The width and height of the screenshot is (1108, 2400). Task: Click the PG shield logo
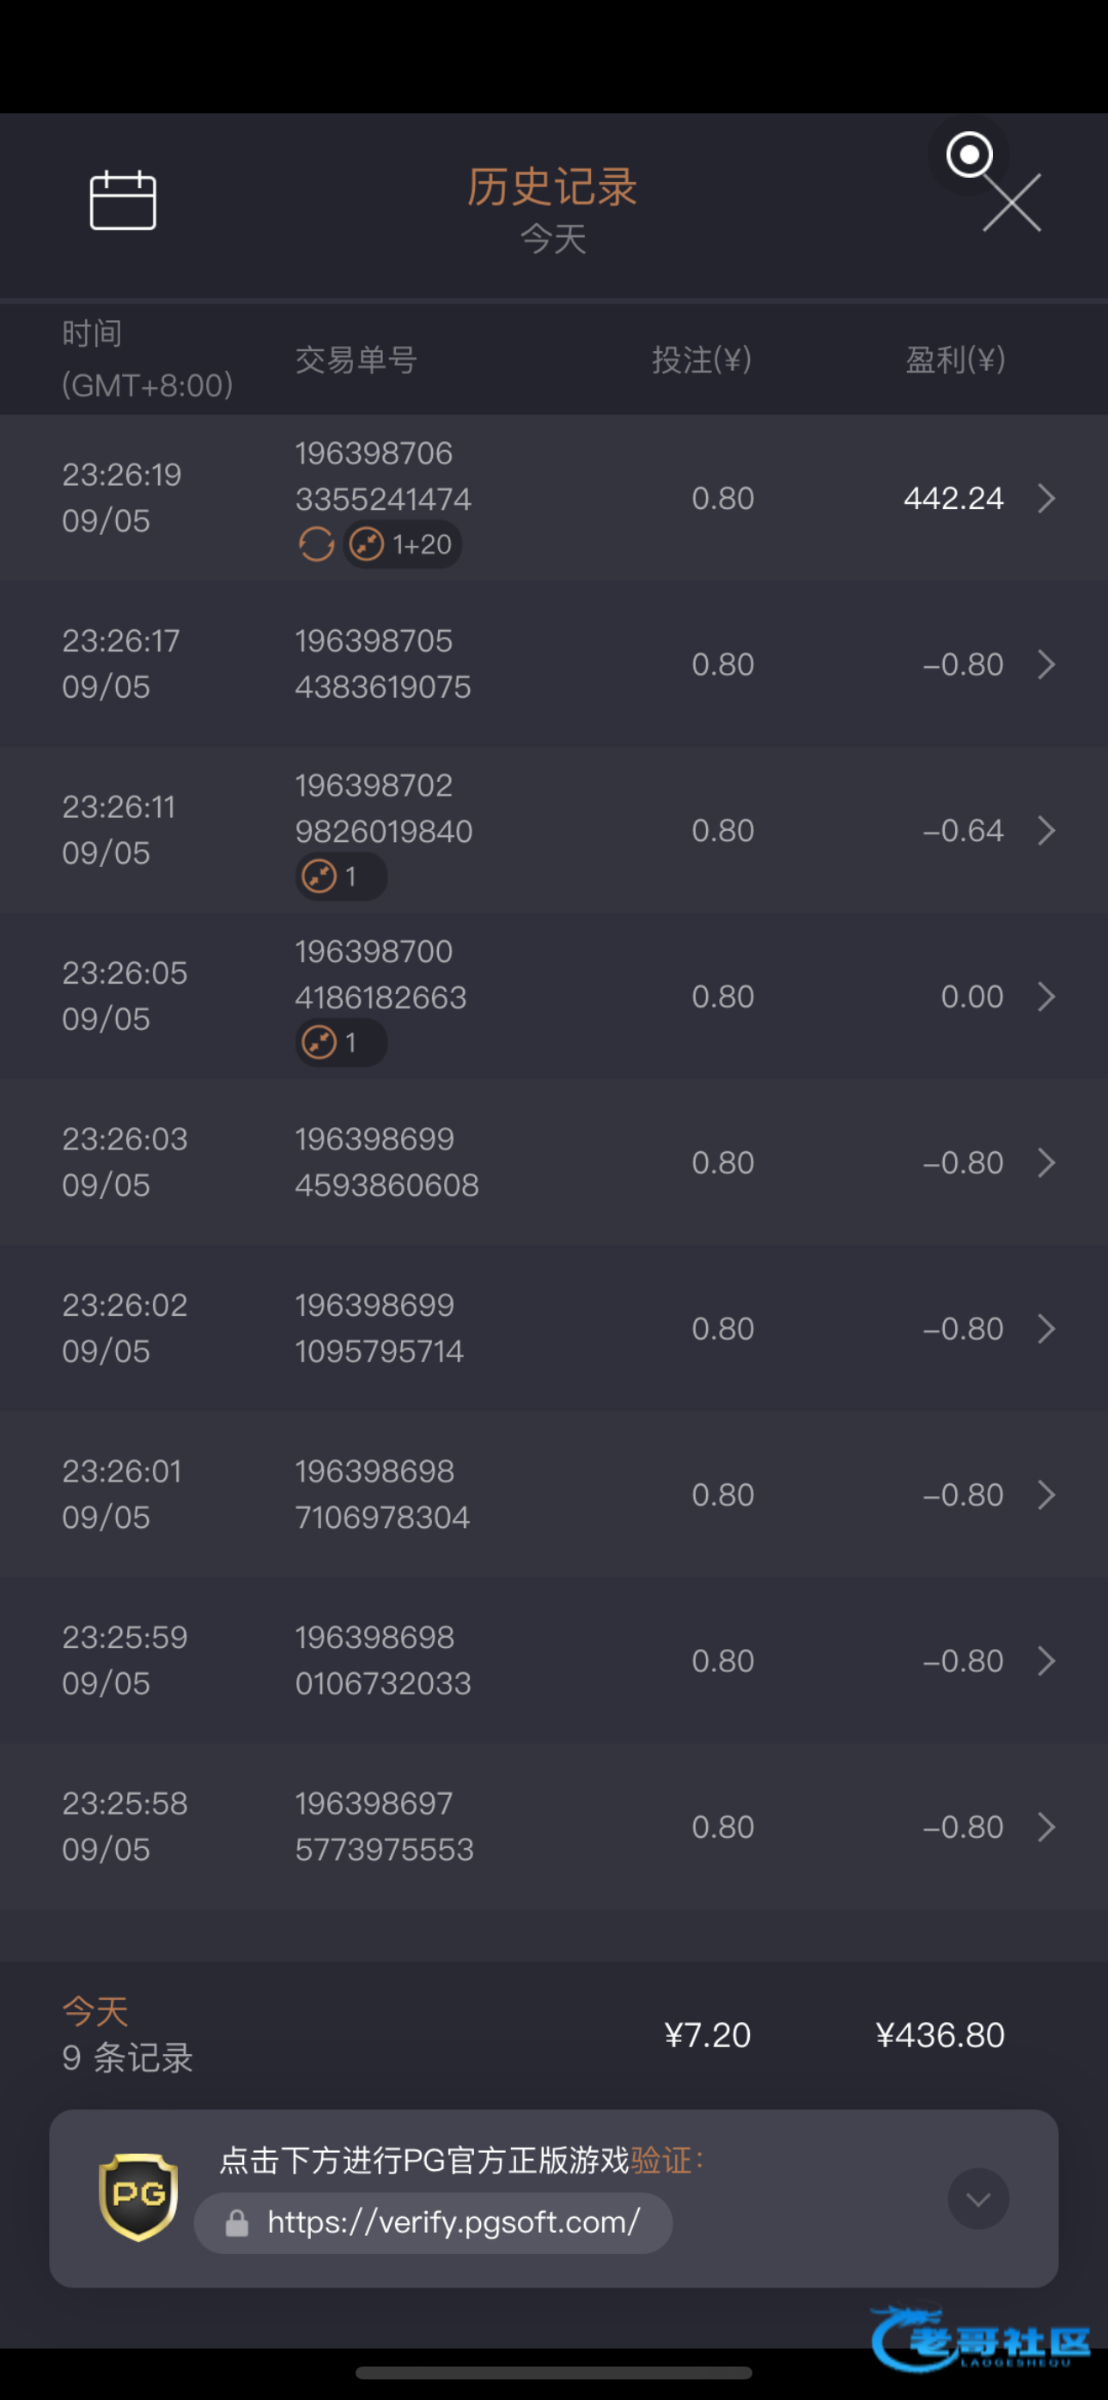(x=139, y=2197)
